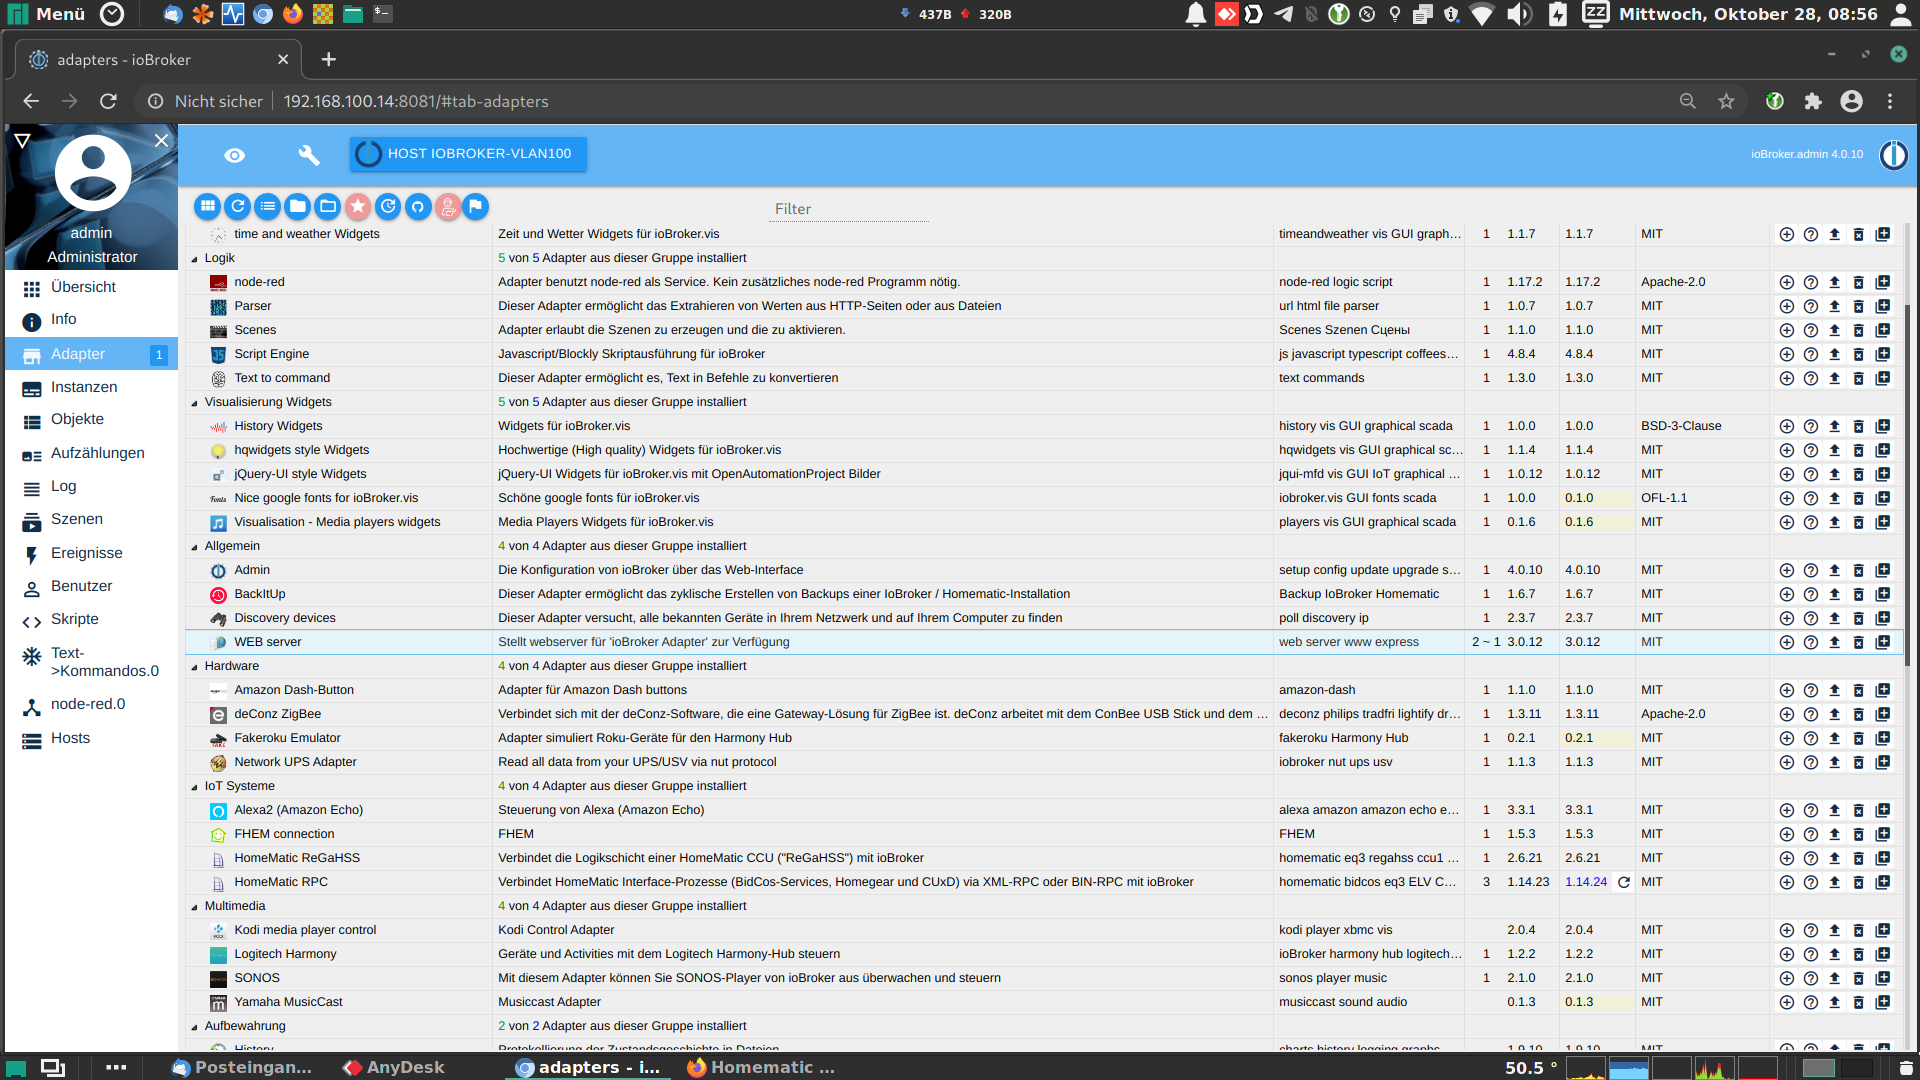Open Szenen in sidebar

(x=76, y=519)
